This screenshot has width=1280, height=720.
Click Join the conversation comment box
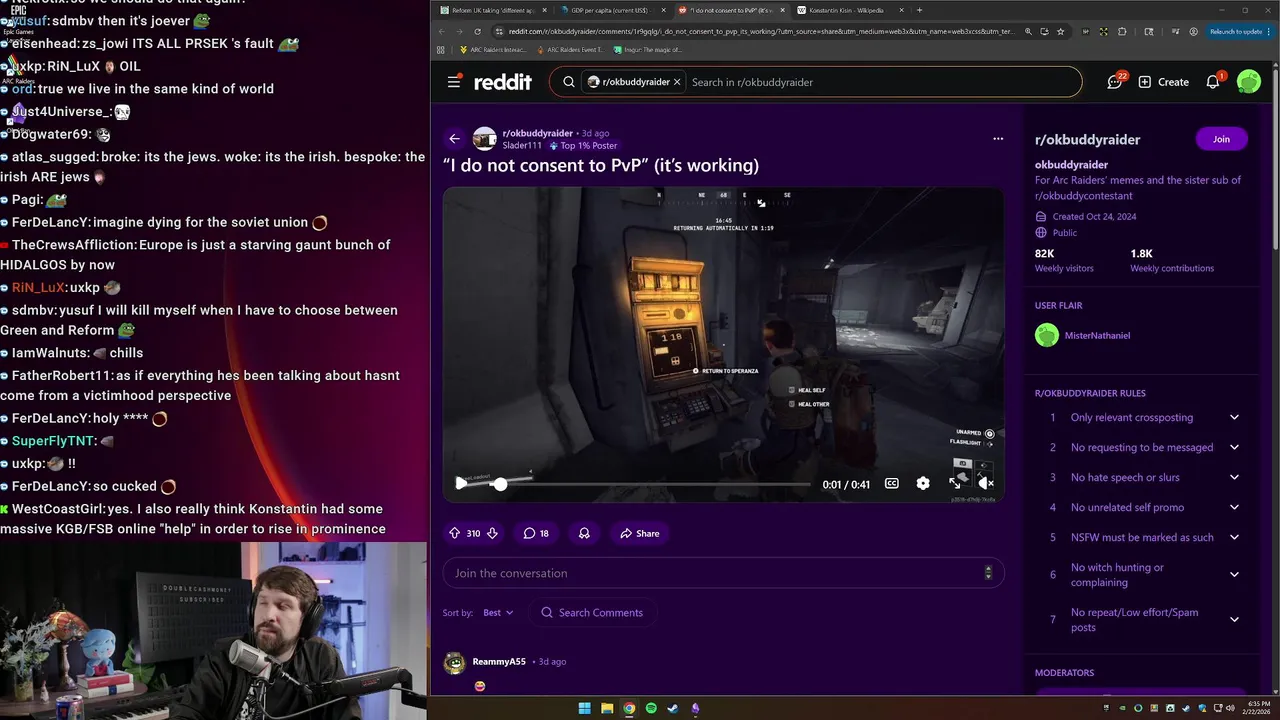click(x=723, y=573)
